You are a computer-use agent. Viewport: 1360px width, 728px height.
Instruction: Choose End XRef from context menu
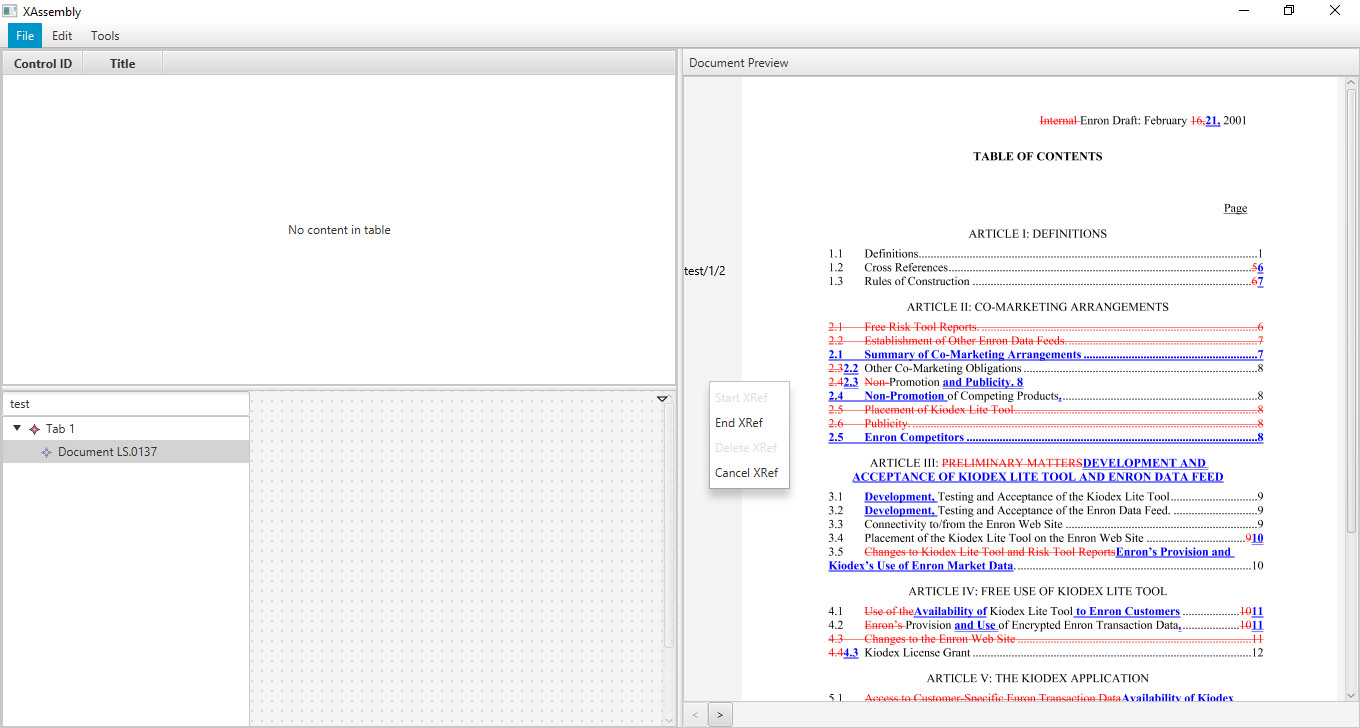749,423
